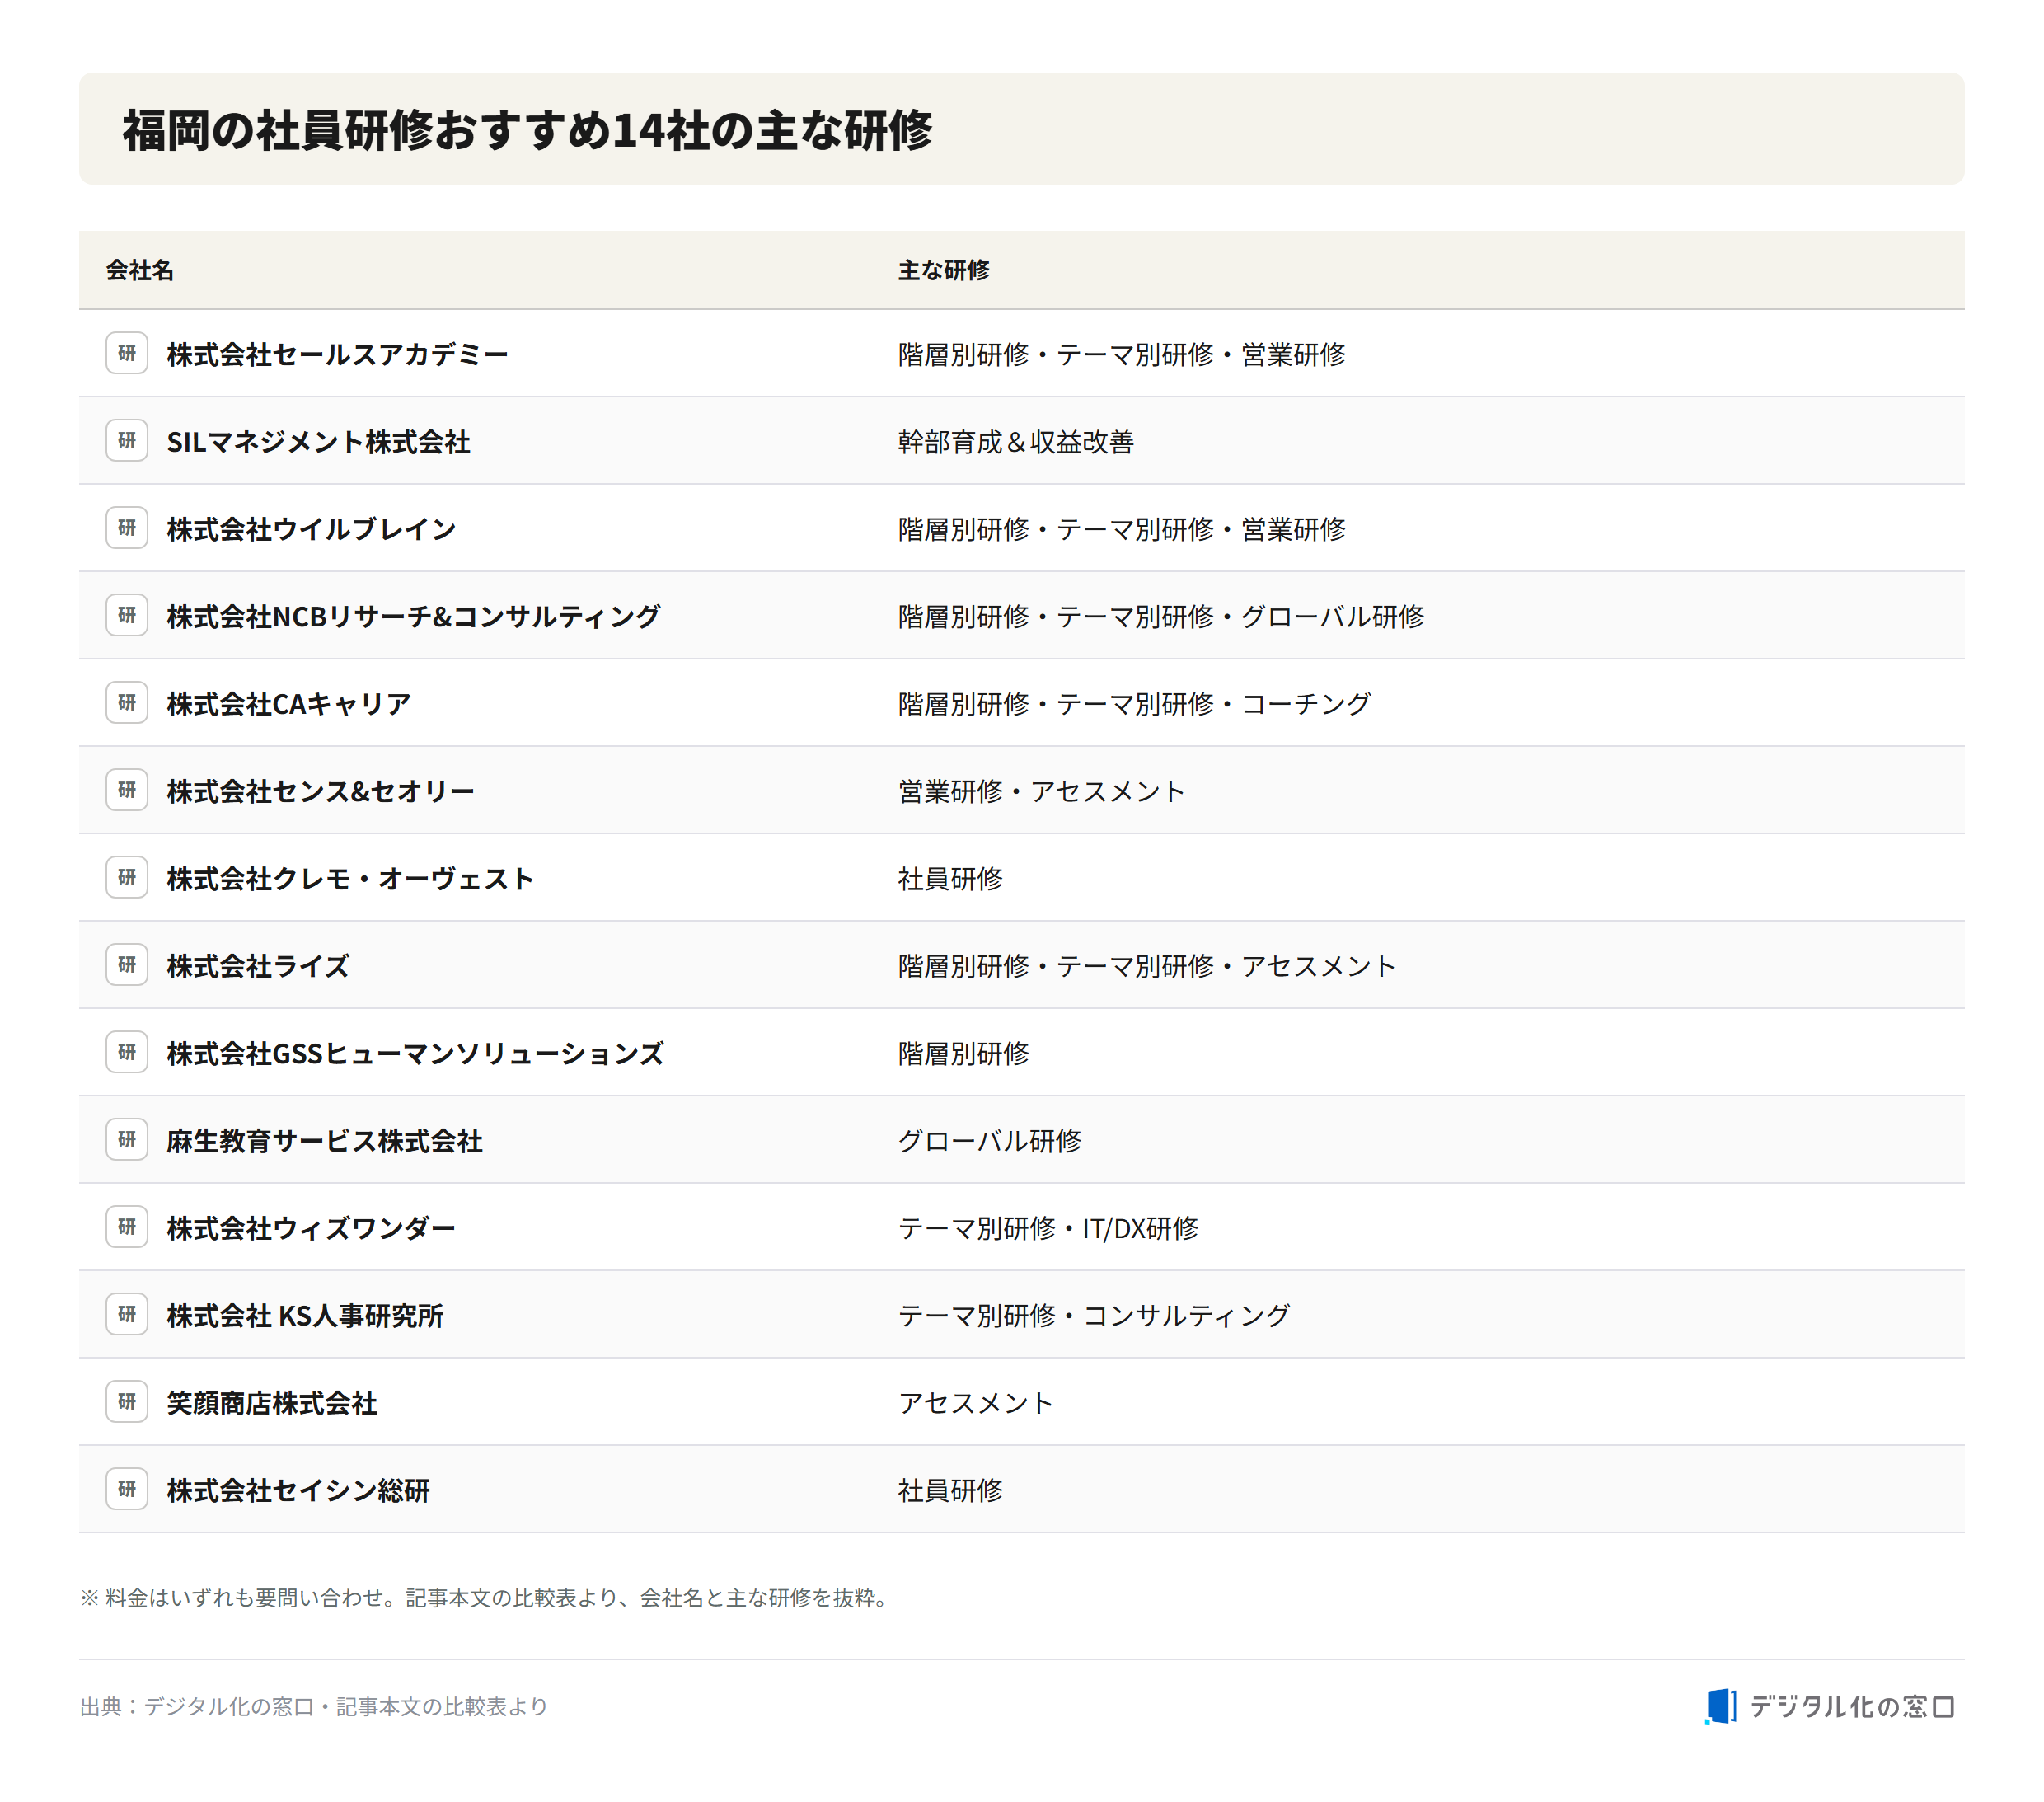Click the blue デジタル化の窓口 logo icon
Image resolution: width=2044 pixels, height=1802 pixels.
coord(1721,1706)
